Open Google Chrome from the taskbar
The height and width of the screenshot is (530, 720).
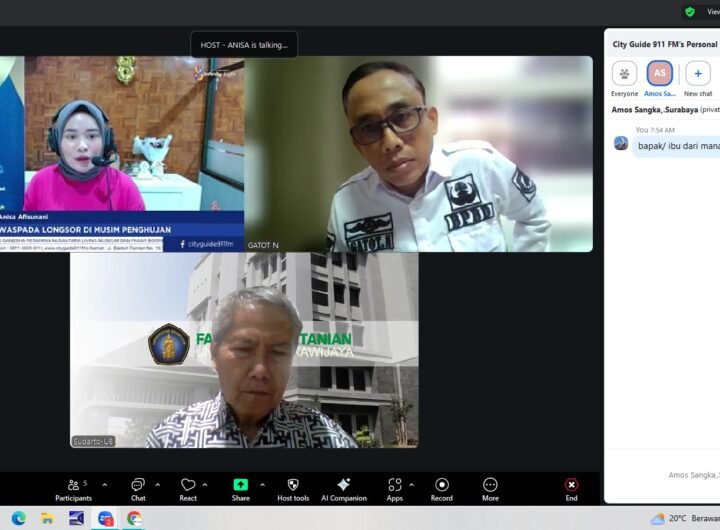[134, 518]
